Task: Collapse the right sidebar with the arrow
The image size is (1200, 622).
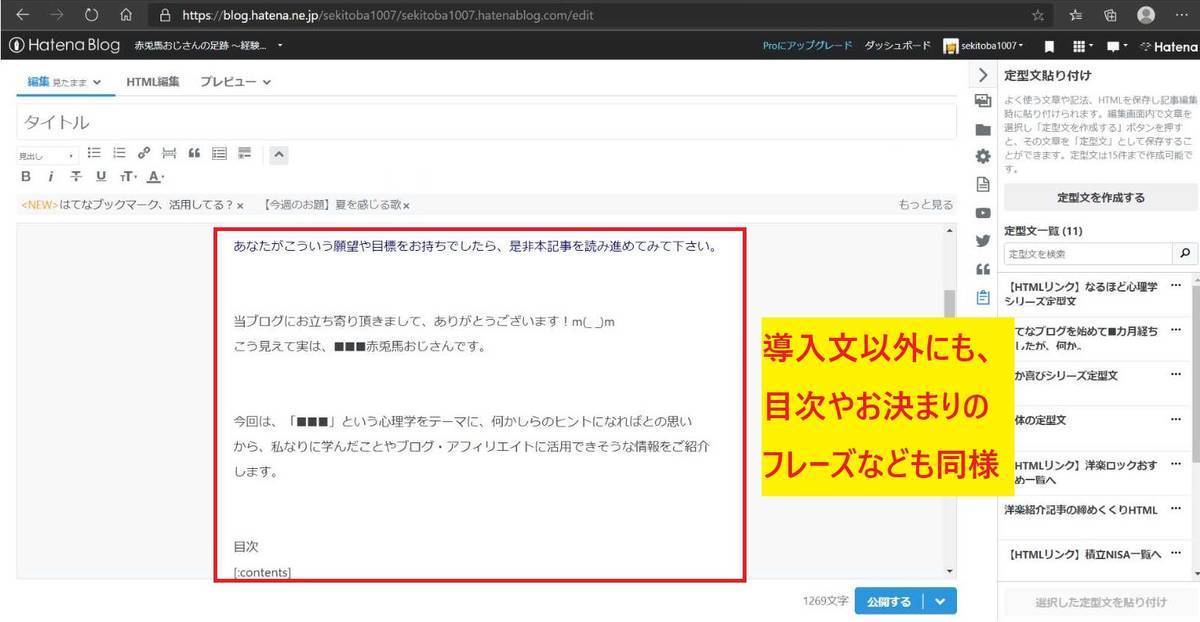Action: coord(982,74)
